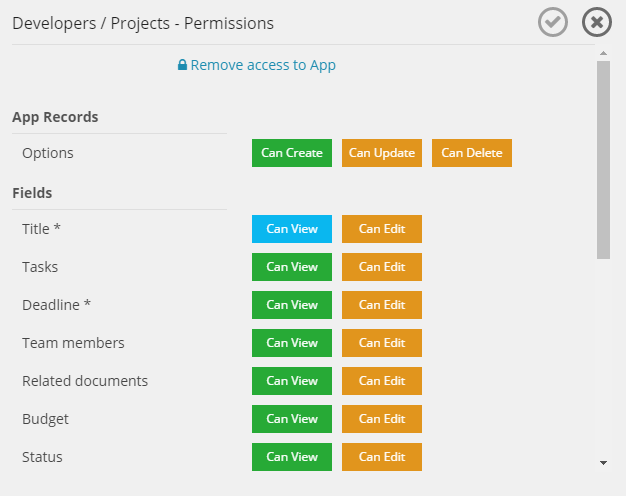Enable Can Edit for Deadline field

381,305
